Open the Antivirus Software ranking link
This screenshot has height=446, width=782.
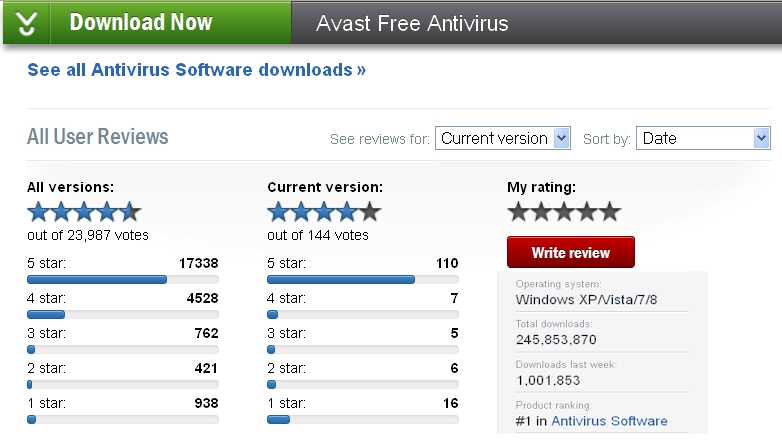(609, 421)
